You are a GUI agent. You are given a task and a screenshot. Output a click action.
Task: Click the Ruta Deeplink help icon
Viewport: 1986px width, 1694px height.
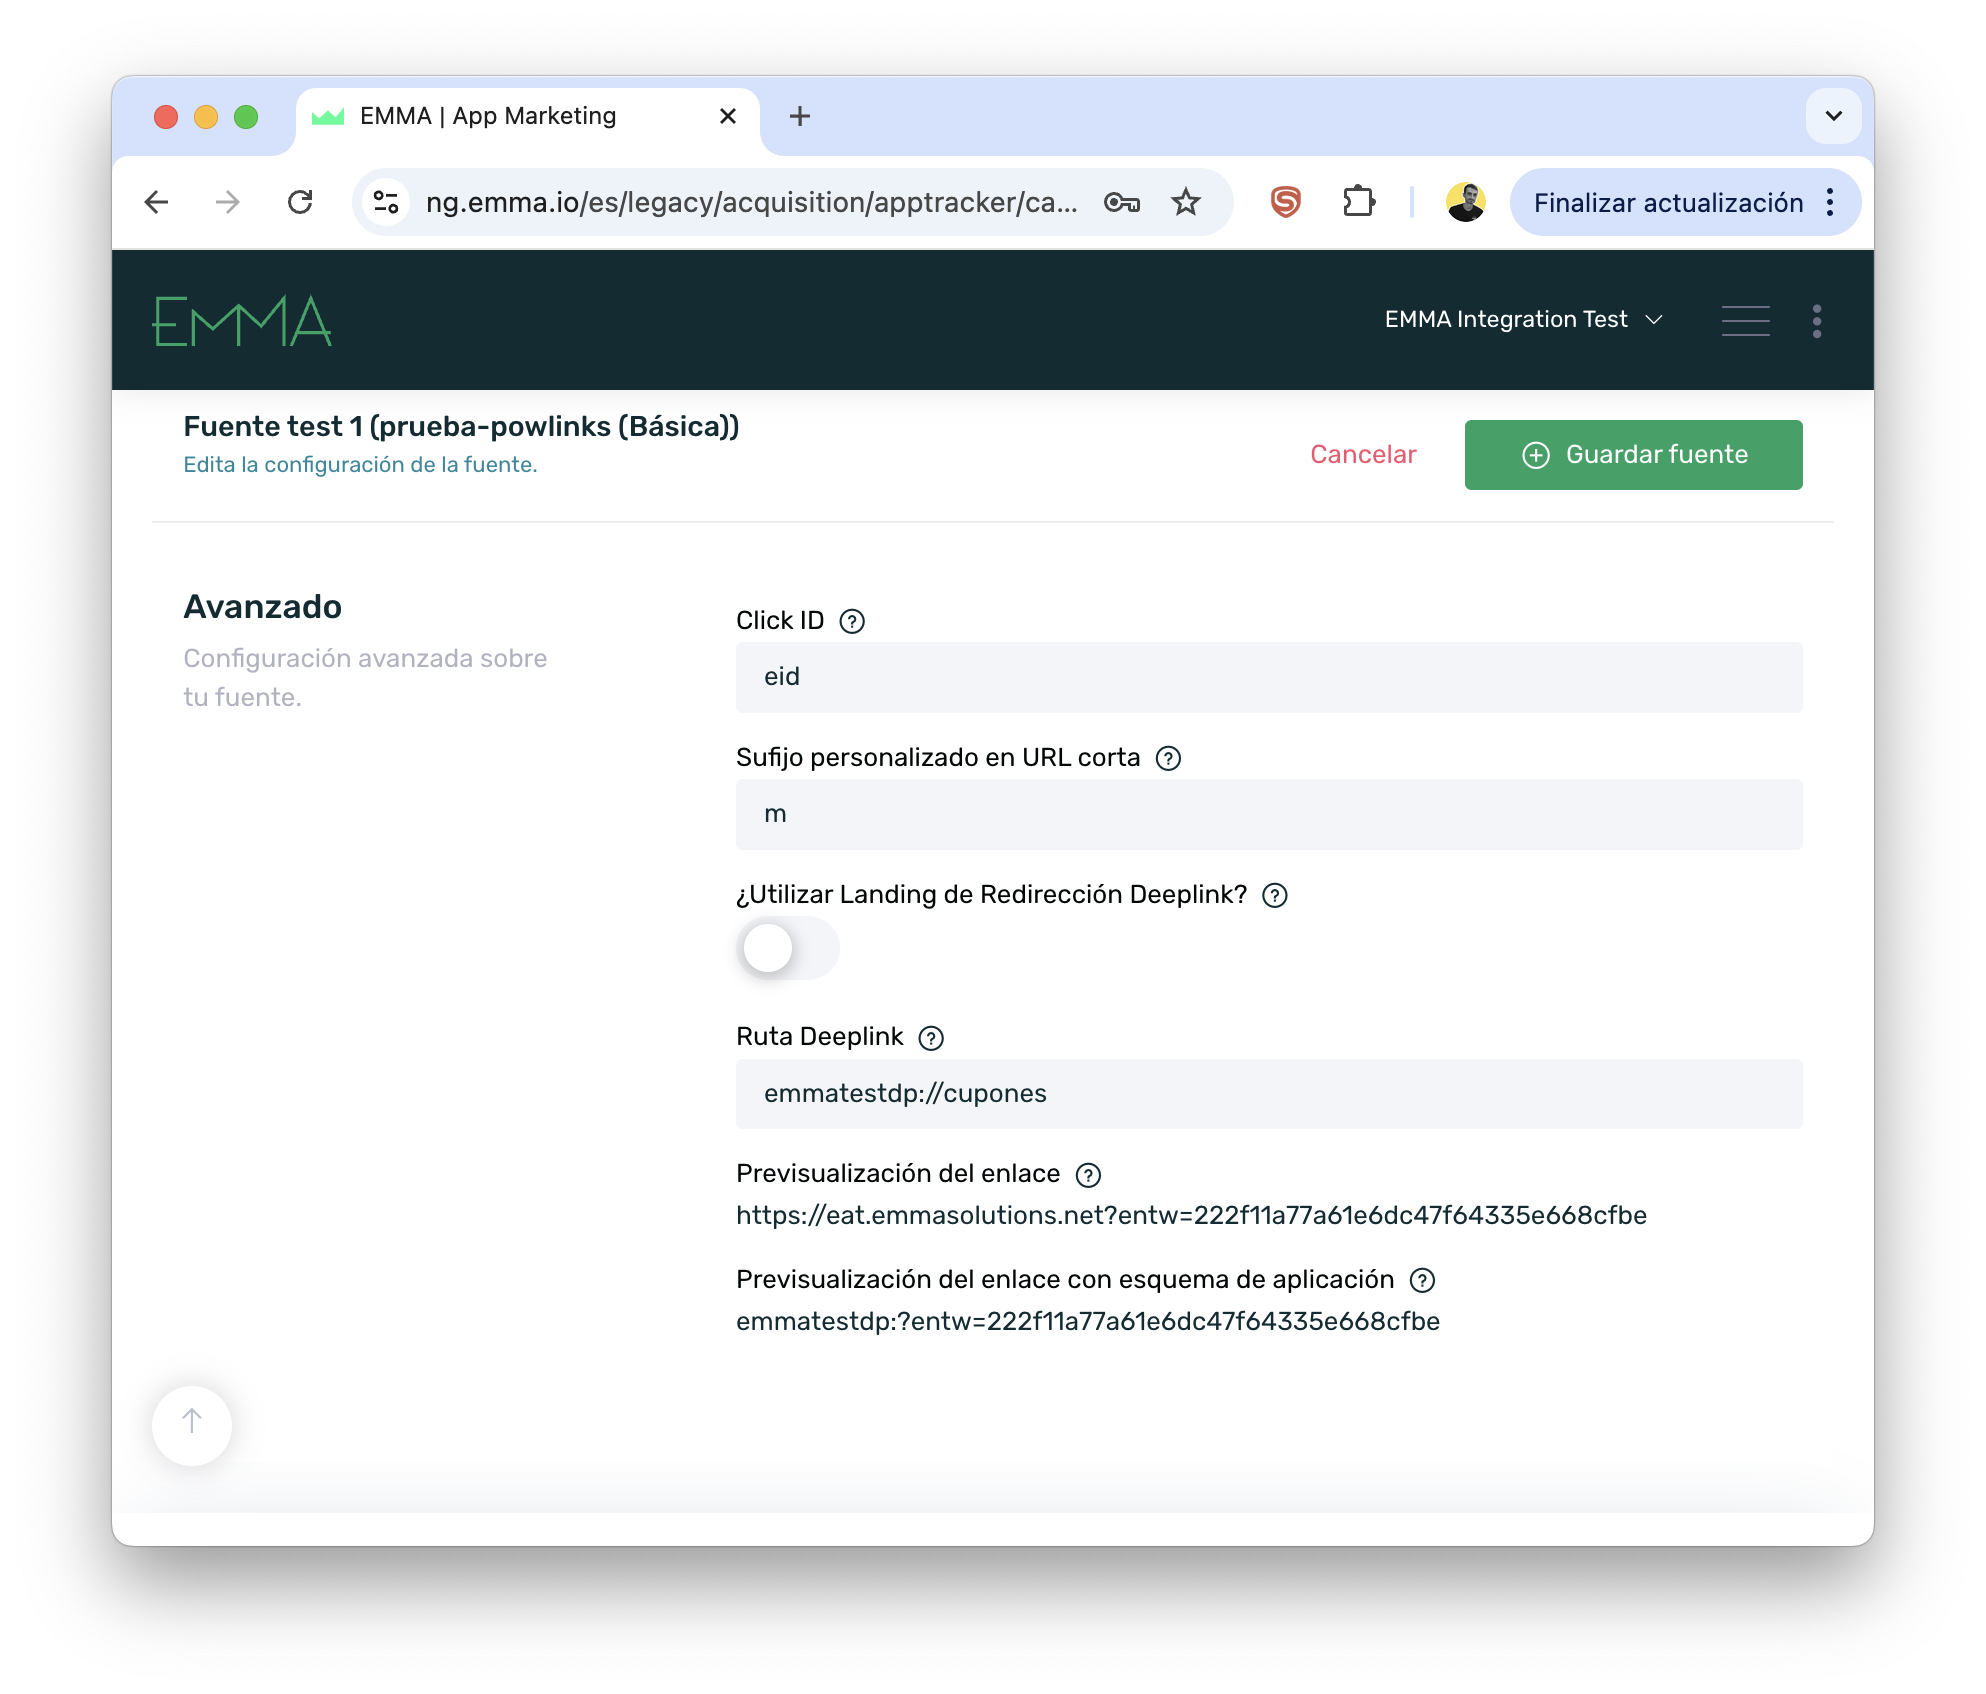pos(931,1038)
